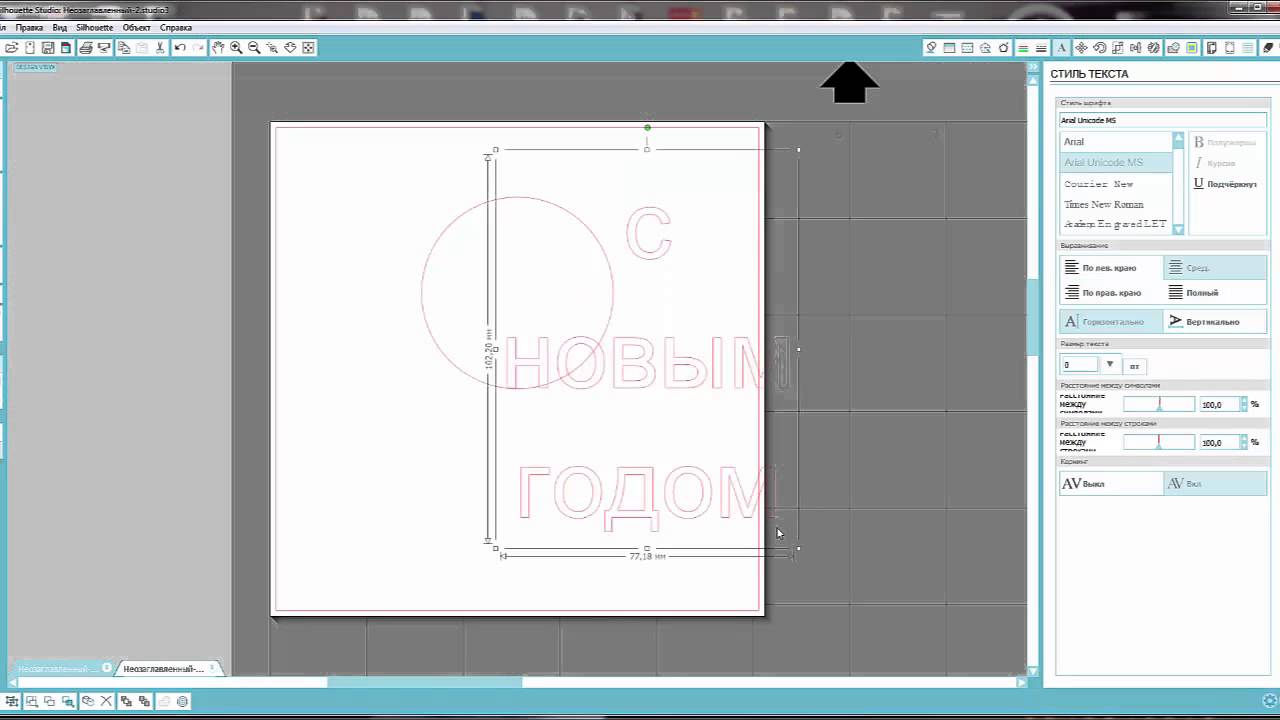Open the Trace panel icon
The image size is (1280, 720).
coord(1192,48)
